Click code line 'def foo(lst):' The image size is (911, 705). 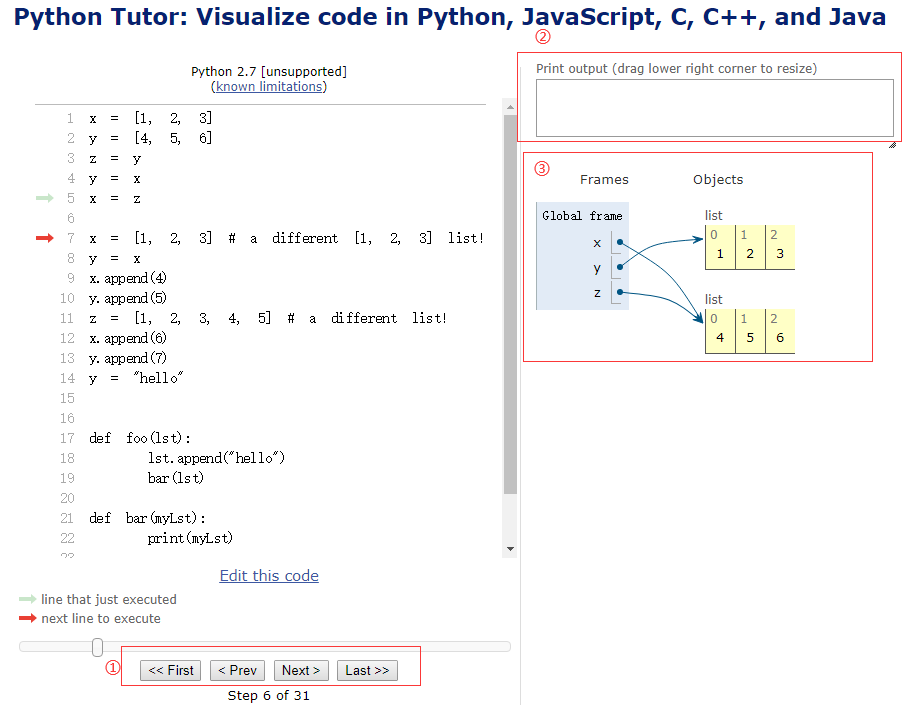point(140,438)
